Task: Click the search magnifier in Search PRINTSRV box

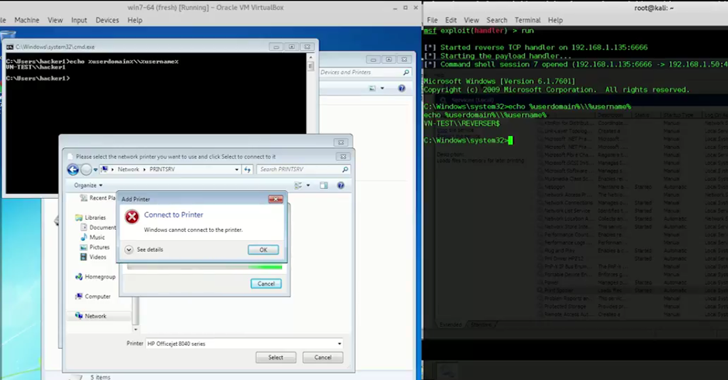Action: [345, 170]
